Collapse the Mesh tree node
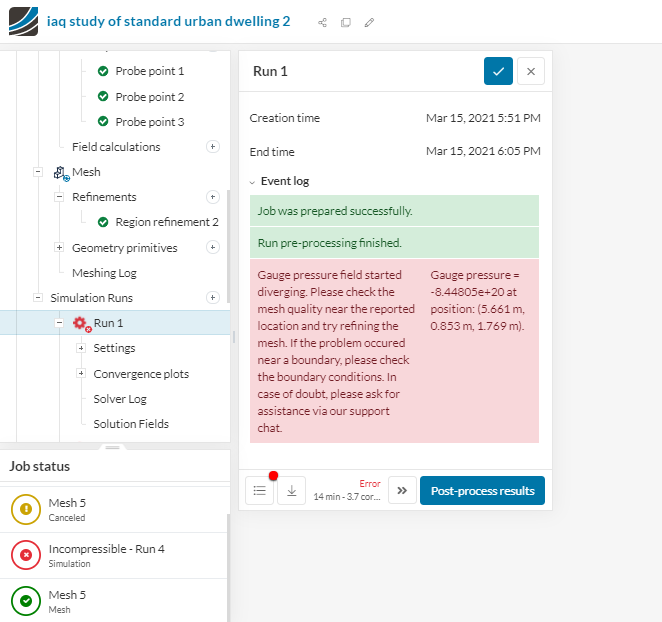The image size is (662, 622). pyautogui.click(x=37, y=172)
